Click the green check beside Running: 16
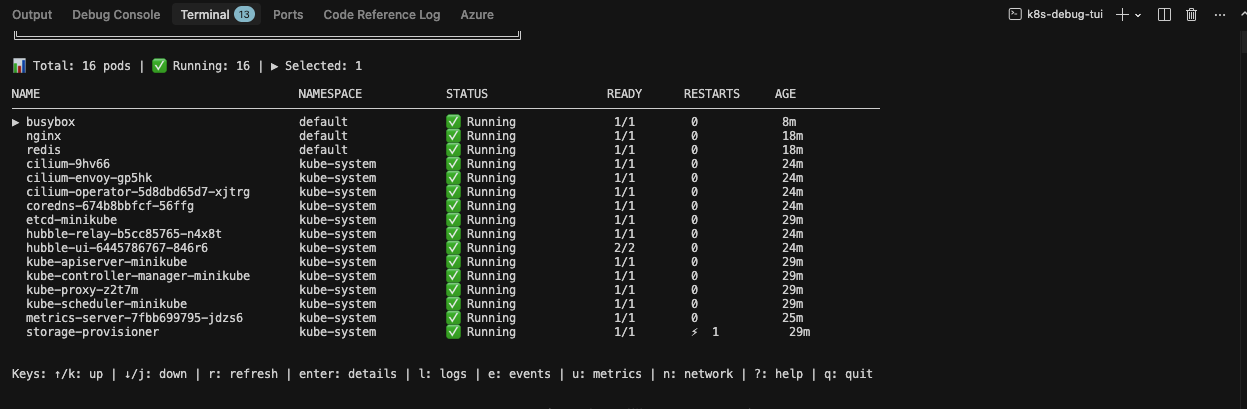 pyautogui.click(x=159, y=66)
